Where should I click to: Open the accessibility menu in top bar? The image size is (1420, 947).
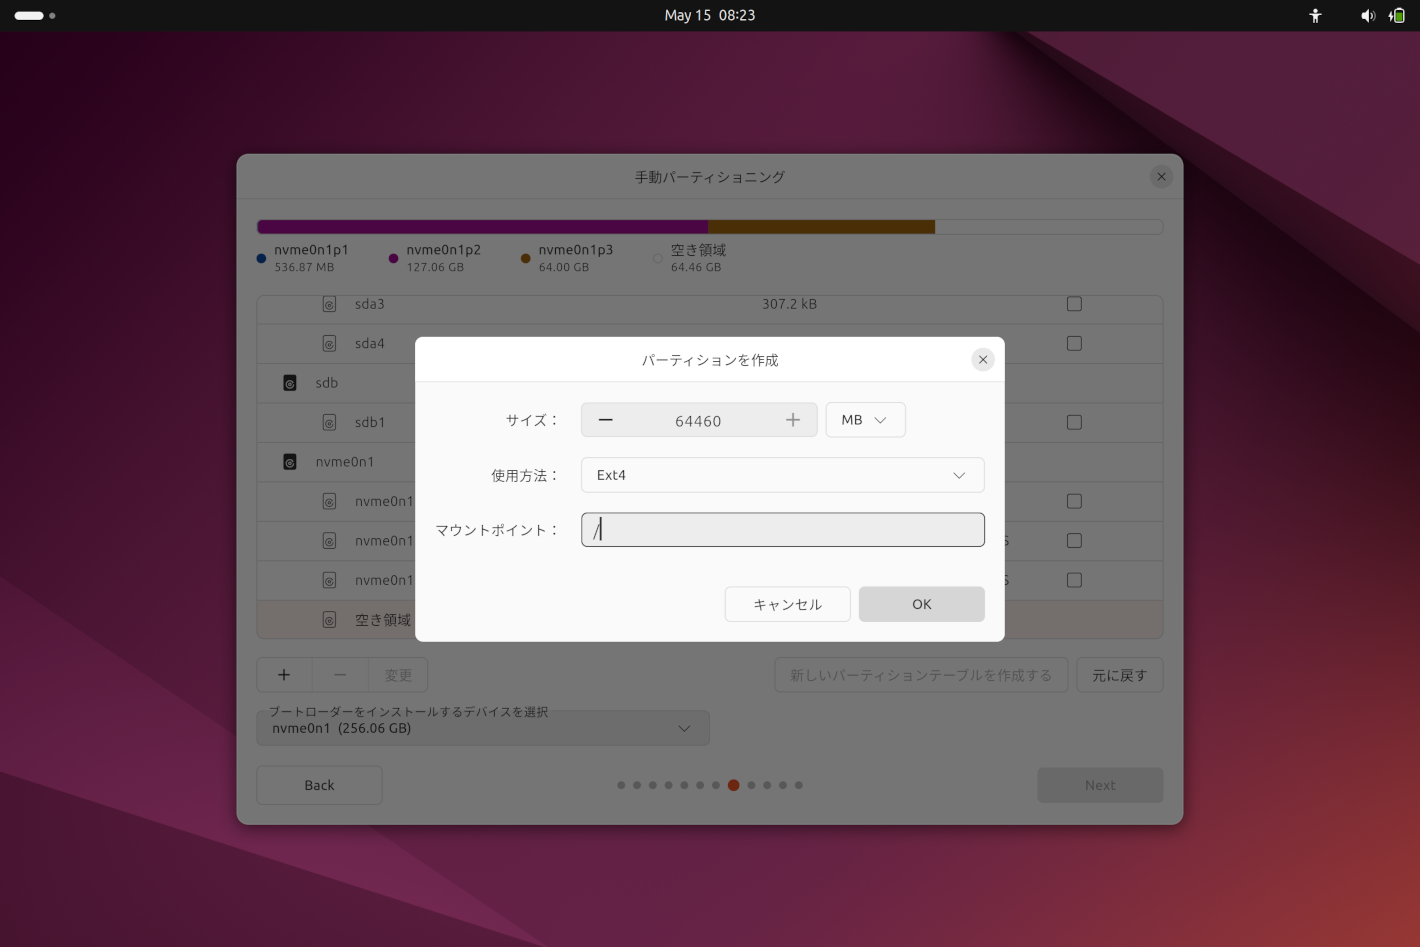click(1315, 15)
